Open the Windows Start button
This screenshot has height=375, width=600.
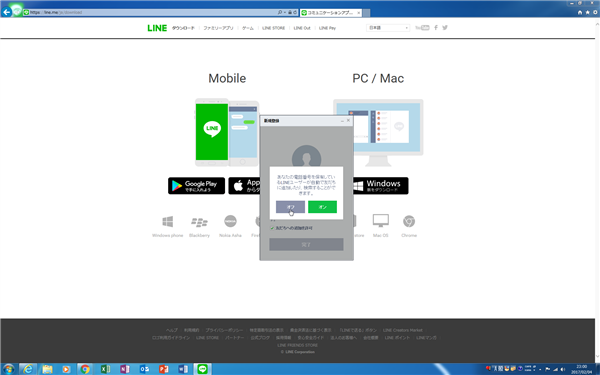coord(8,369)
